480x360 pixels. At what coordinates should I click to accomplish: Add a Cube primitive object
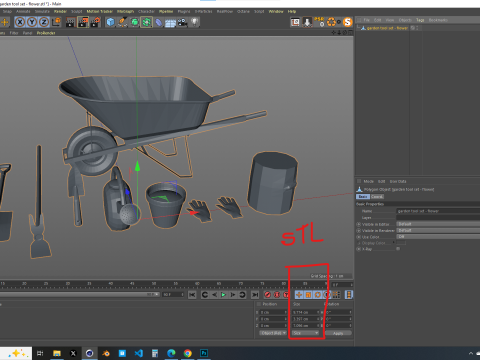(110, 22)
